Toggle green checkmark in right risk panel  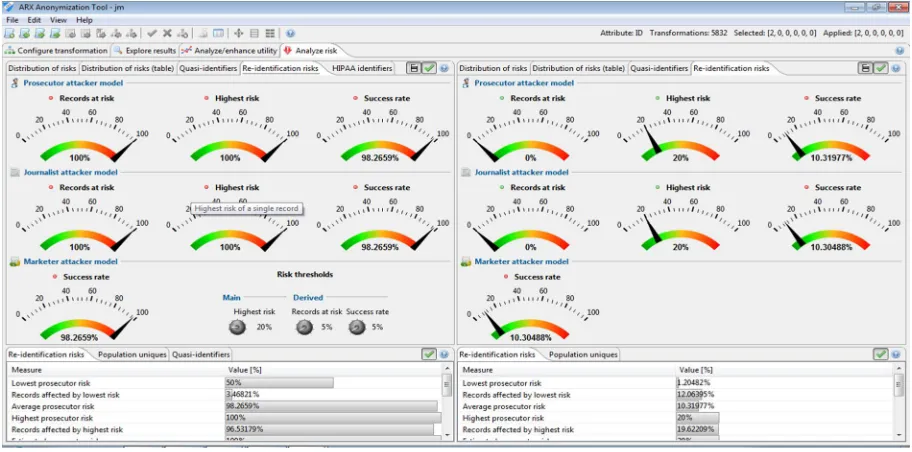[881, 68]
